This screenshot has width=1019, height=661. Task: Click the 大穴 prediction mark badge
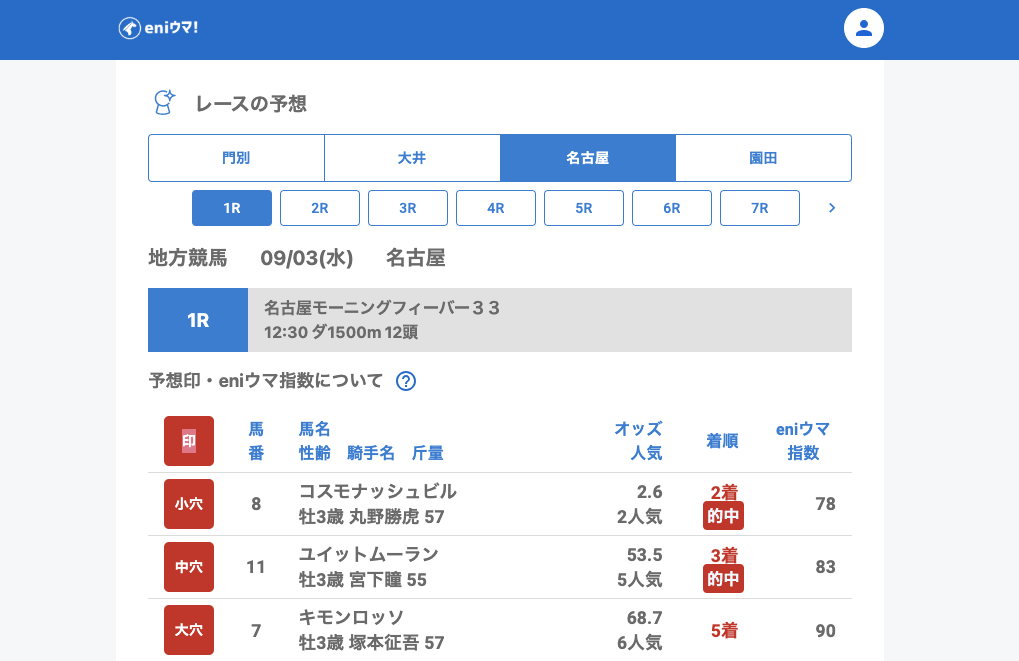(x=189, y=630)
